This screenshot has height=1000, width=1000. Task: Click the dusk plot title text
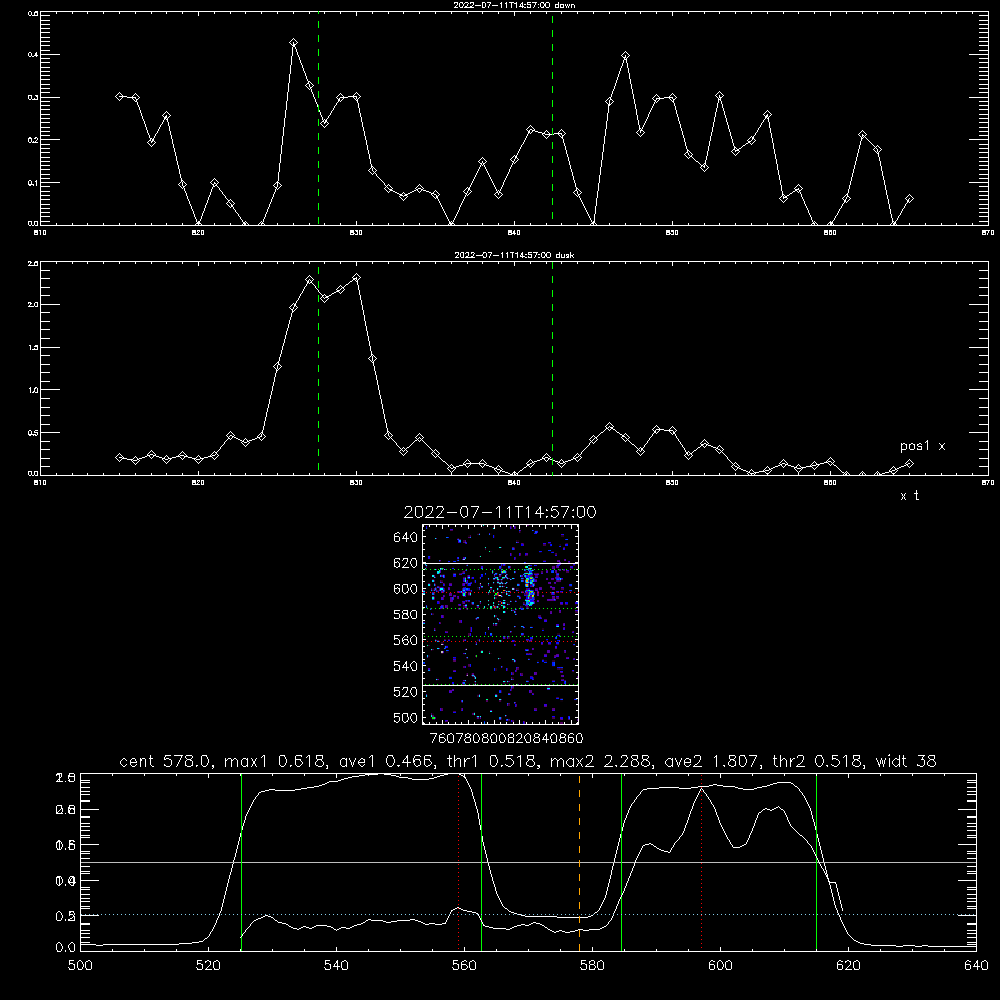click(x=514, y=255)
